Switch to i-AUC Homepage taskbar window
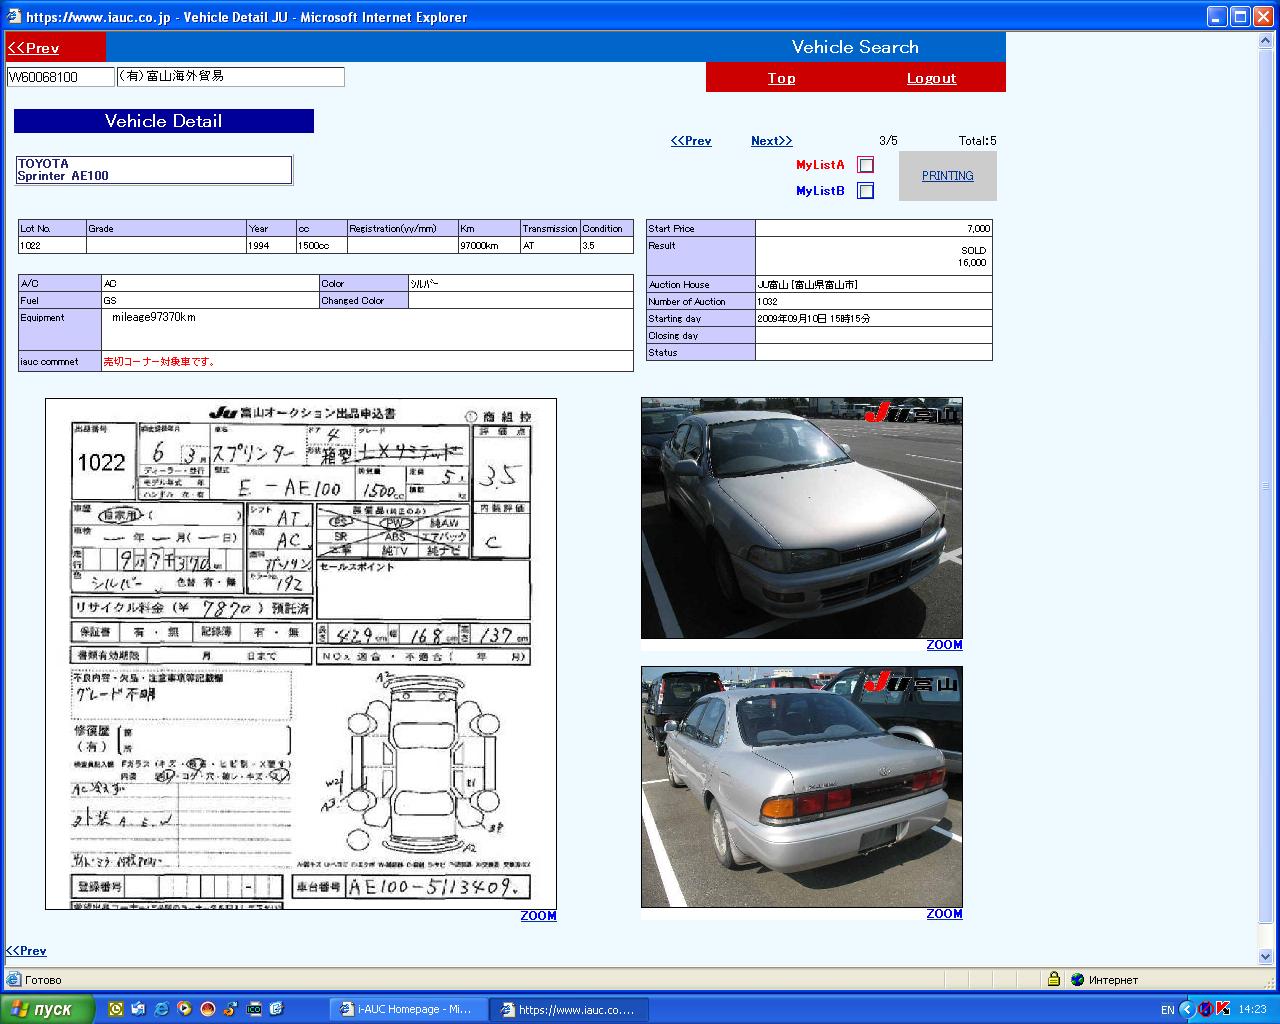Viewport: 1280px width, 1024px height. pos(408,1009)
